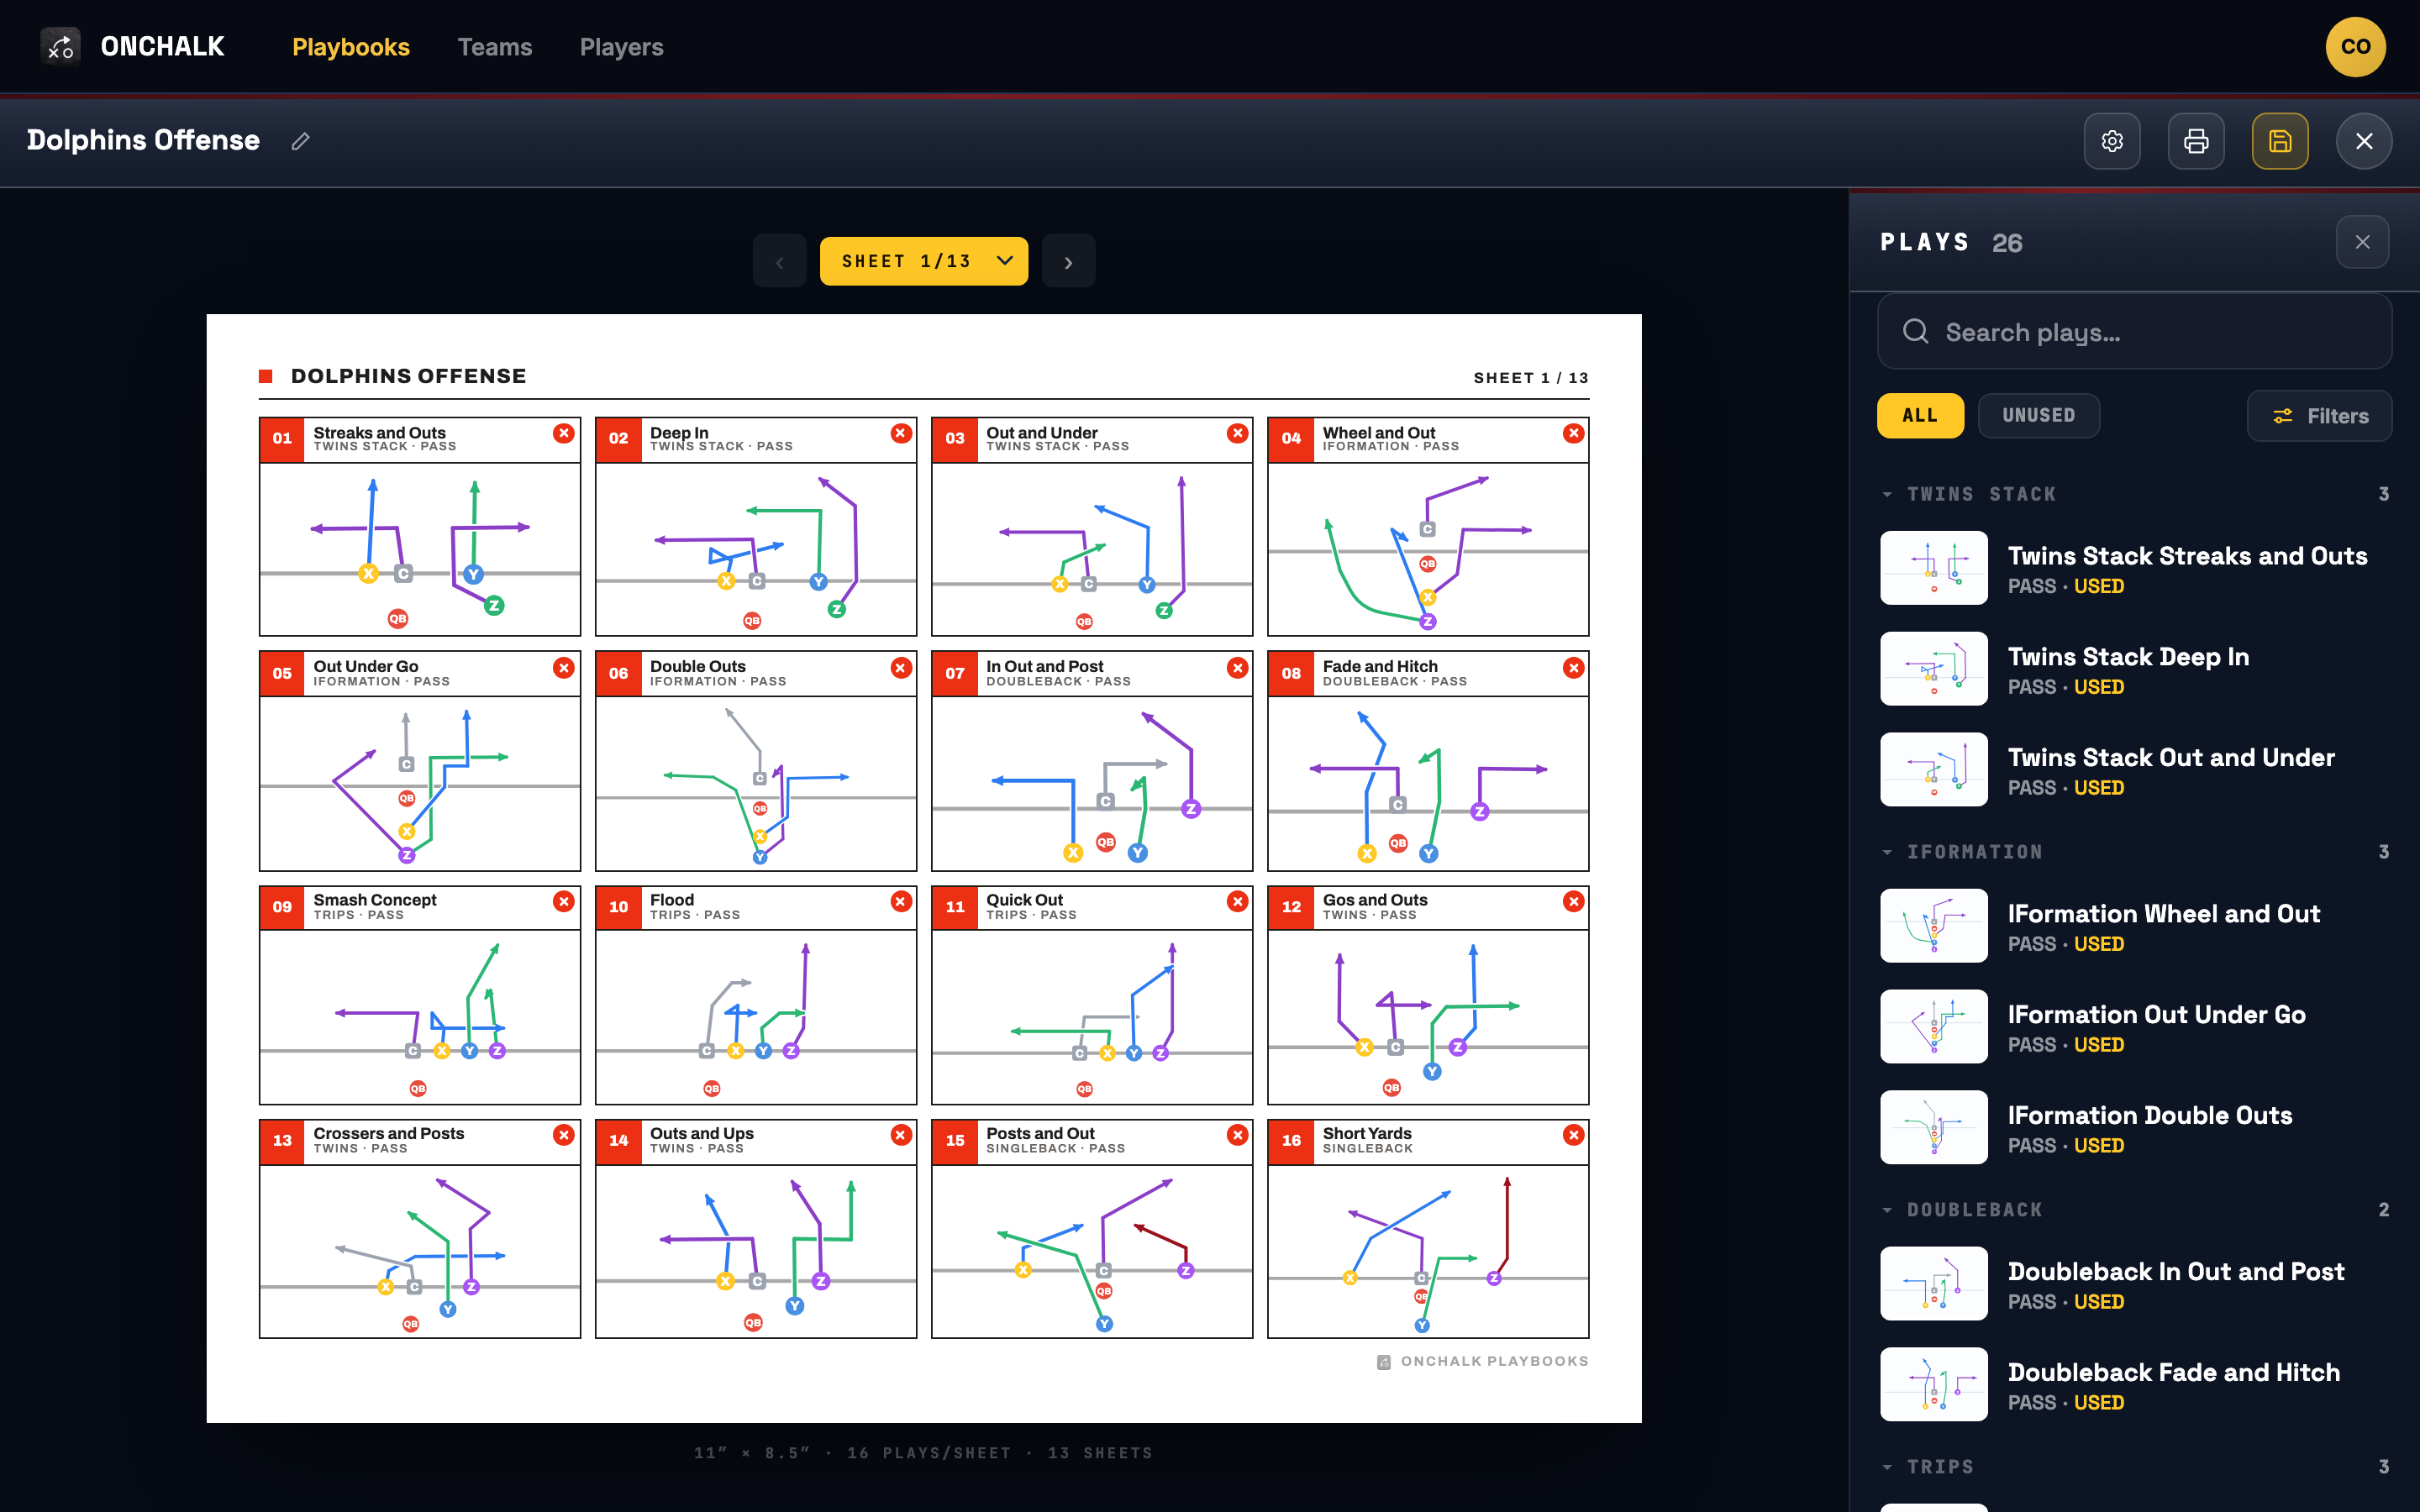Select Doubleback In Out and Post play
Image resolution: width=2420 pixels, height=1512 pixels.
pyautogui.click(x=2134, y=1284)
